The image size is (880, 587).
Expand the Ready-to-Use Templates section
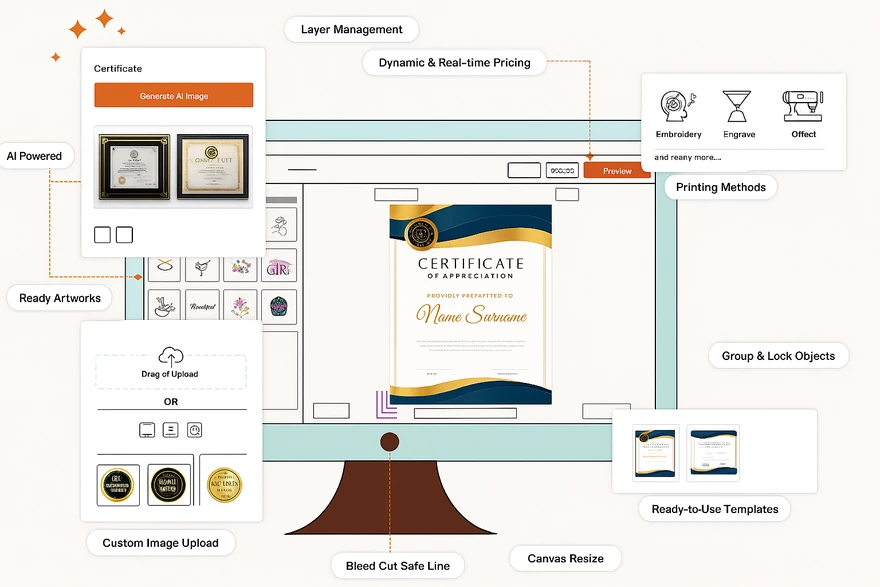pos(714,509)
